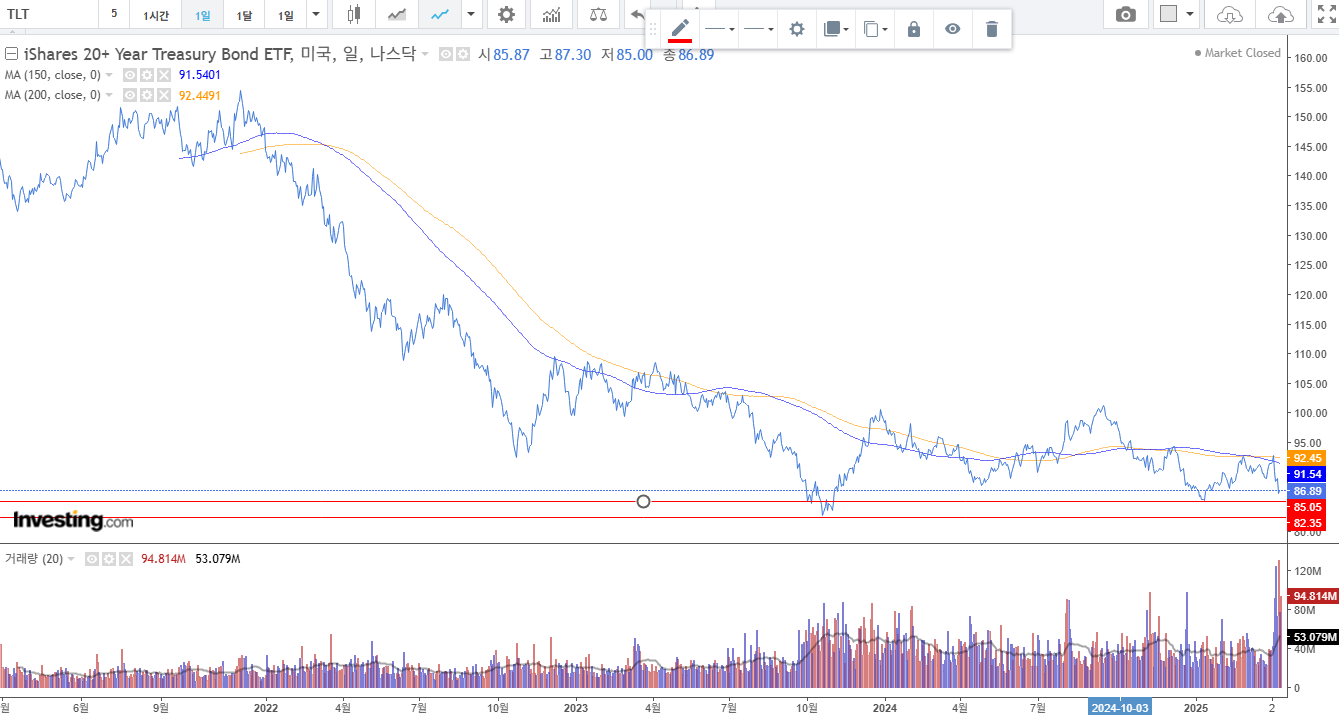Open settings gear next to iShares title
The width and height of the screenshot is (1339, 715).
[463, 54]
